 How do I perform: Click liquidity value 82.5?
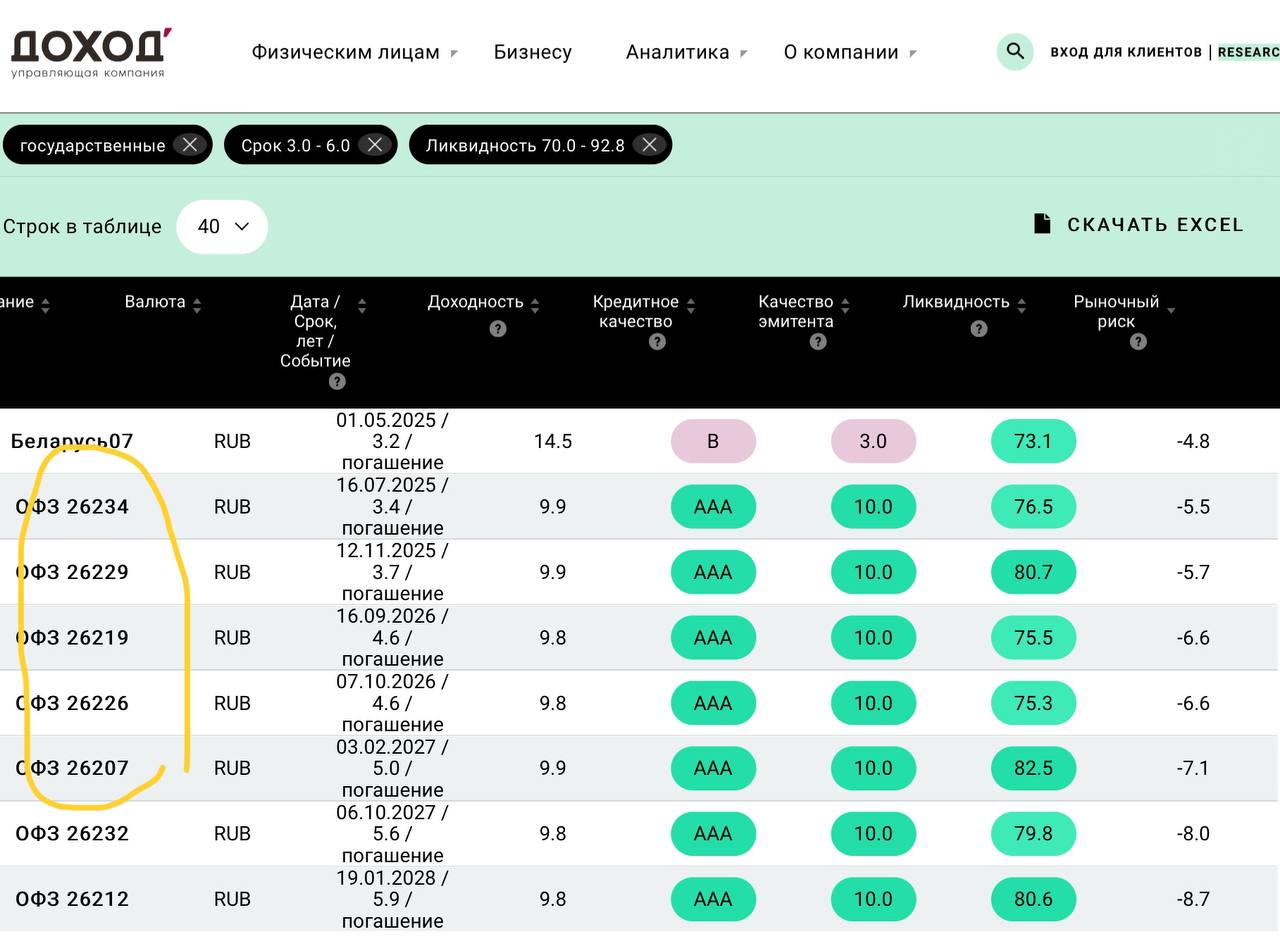1033,768
